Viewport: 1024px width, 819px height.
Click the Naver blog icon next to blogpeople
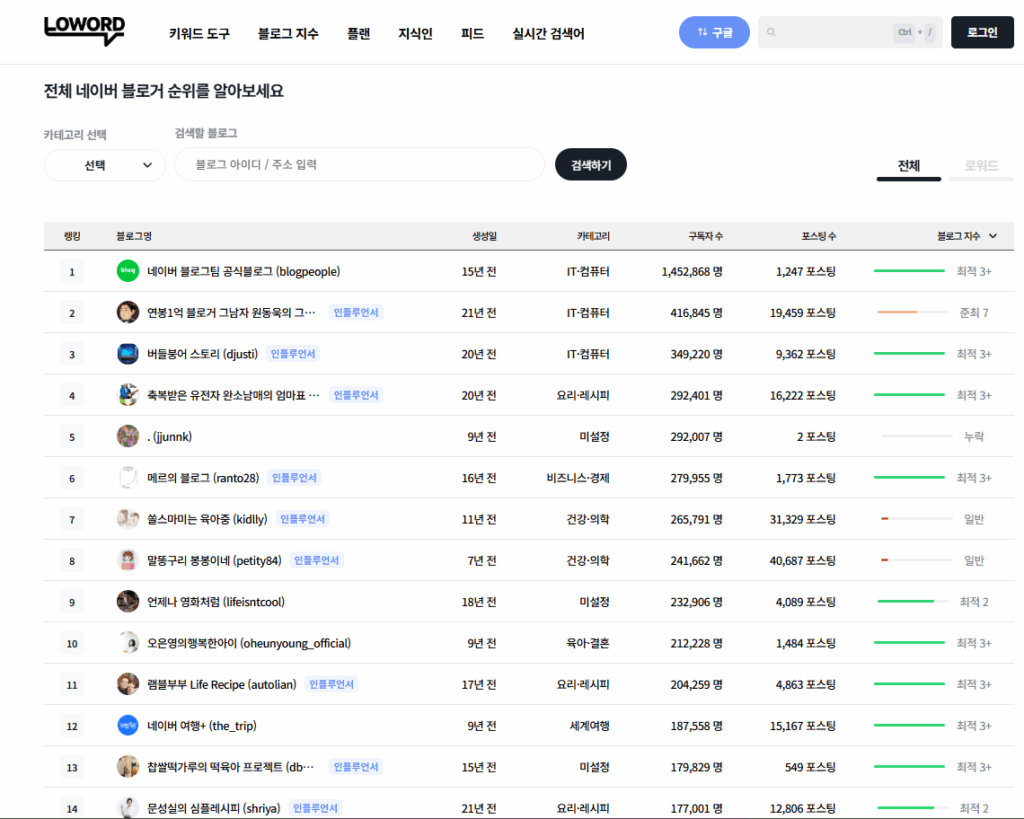(127, 271)
